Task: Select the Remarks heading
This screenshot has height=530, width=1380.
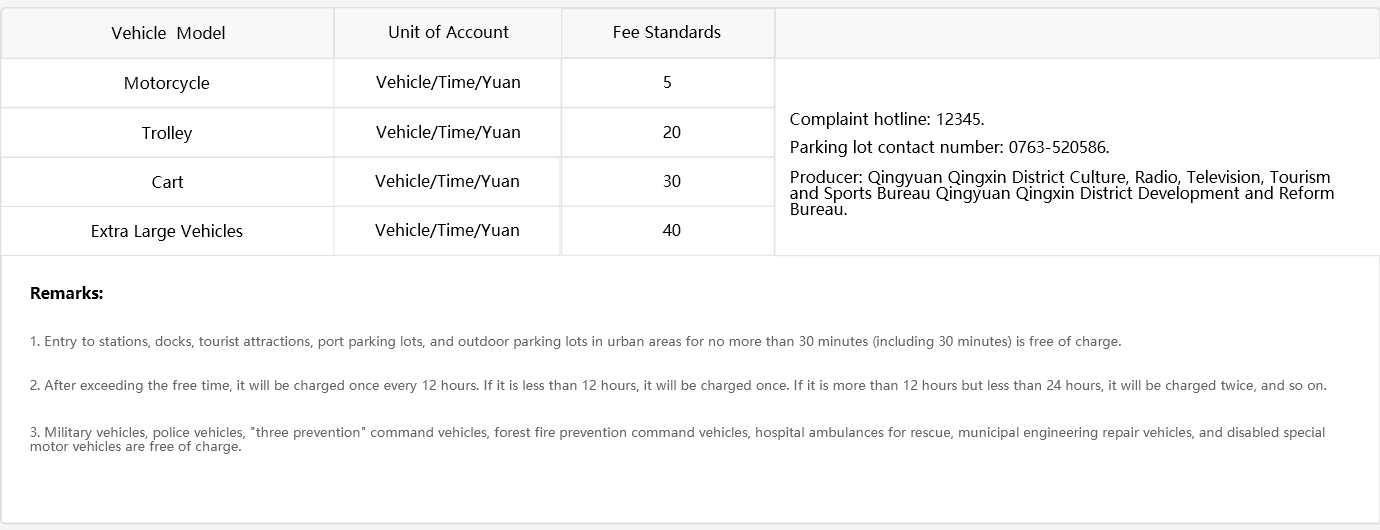Action: pyautogui.click(x=67, y=293)
